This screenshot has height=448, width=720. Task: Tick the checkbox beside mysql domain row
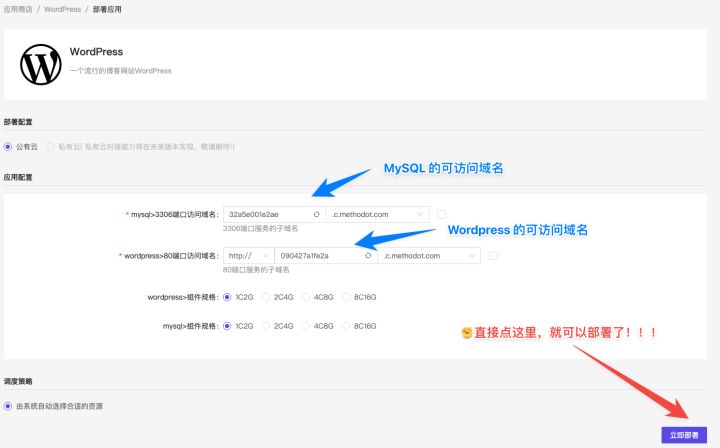coord(441,214)
